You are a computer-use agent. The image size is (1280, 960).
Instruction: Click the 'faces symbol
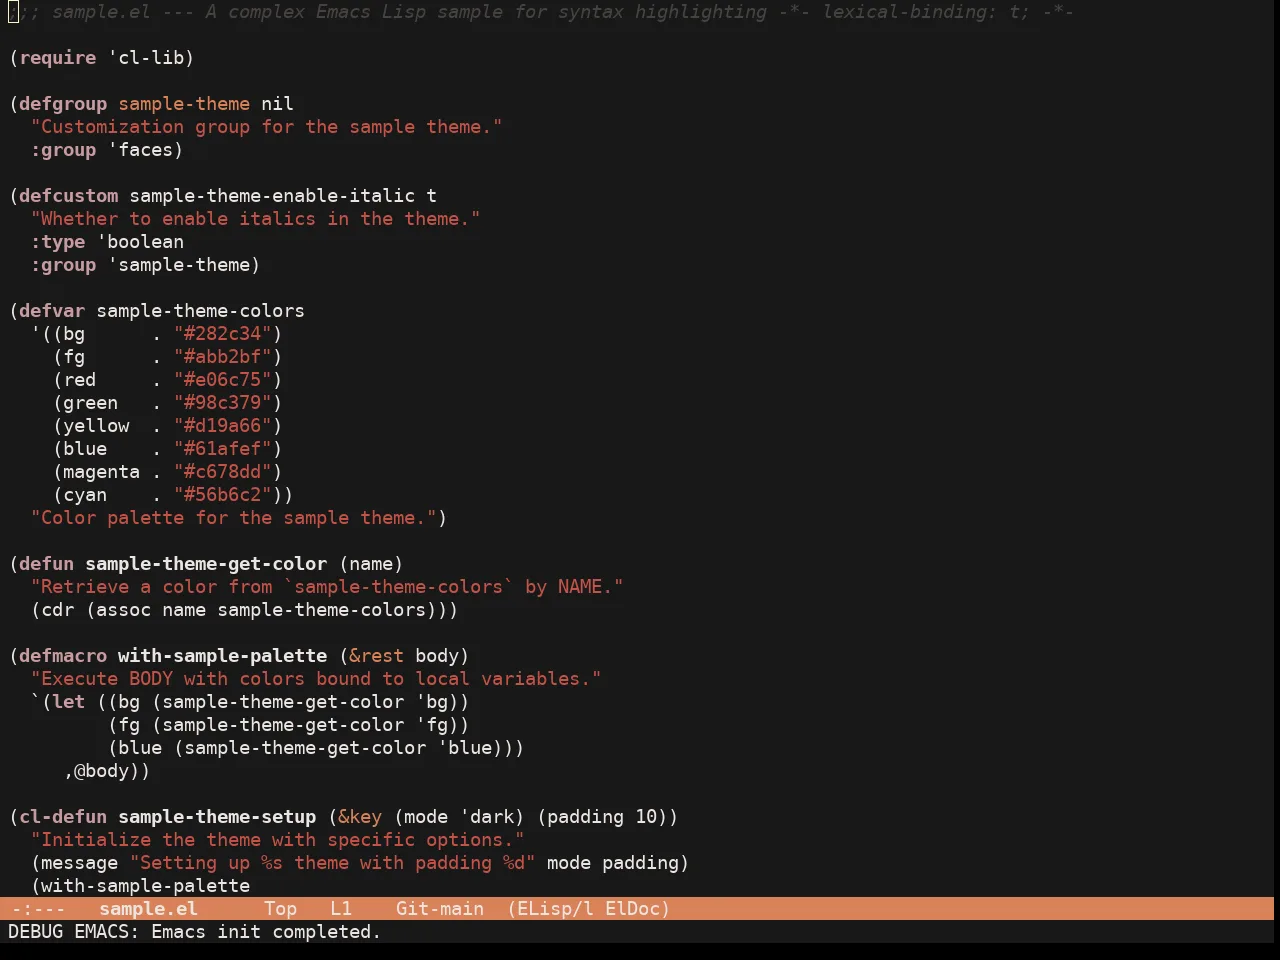point(140,150)
